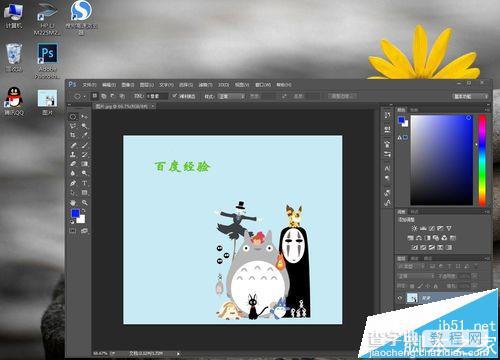Pick a color in the Color panel field
Image resolution: width=500 pixels, height=360 pixels.
coord(441,160)
